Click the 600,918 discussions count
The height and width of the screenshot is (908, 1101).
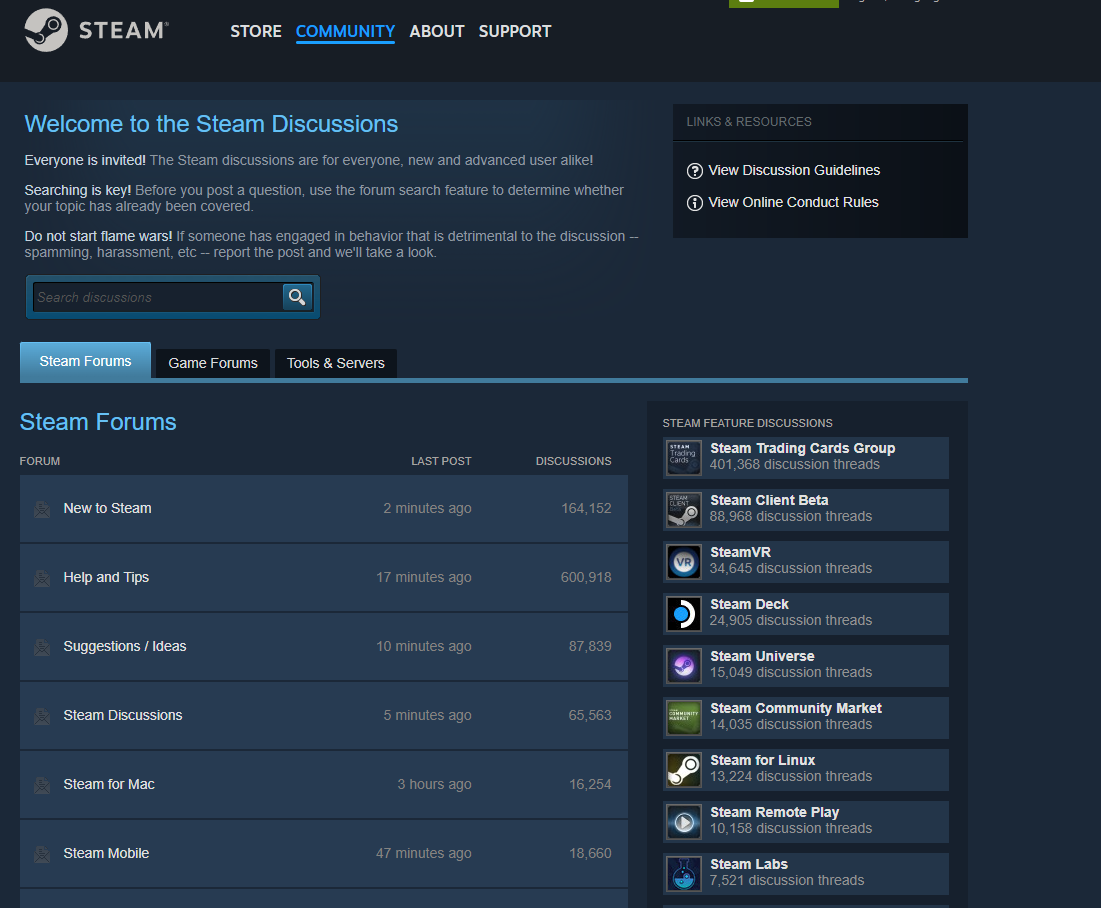[586, 577]
